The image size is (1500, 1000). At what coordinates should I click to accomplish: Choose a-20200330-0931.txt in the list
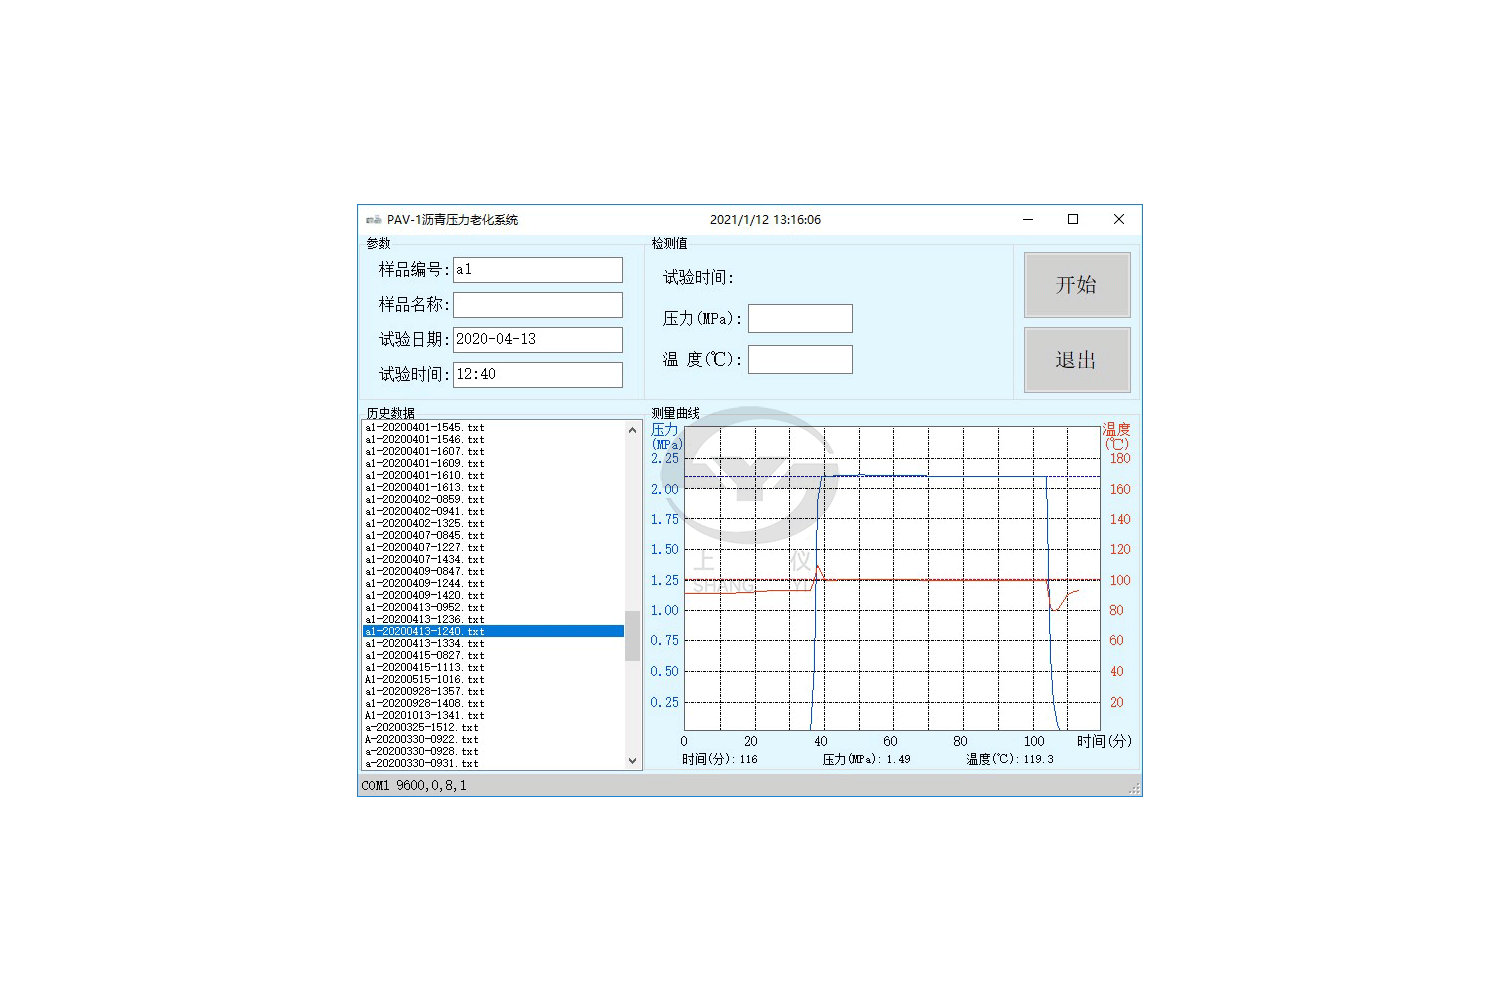422,764
